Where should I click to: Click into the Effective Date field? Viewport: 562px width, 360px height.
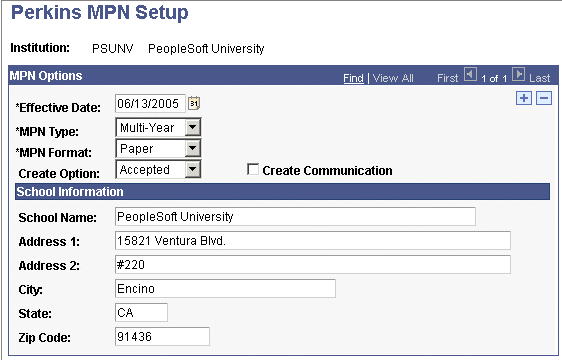150,104
